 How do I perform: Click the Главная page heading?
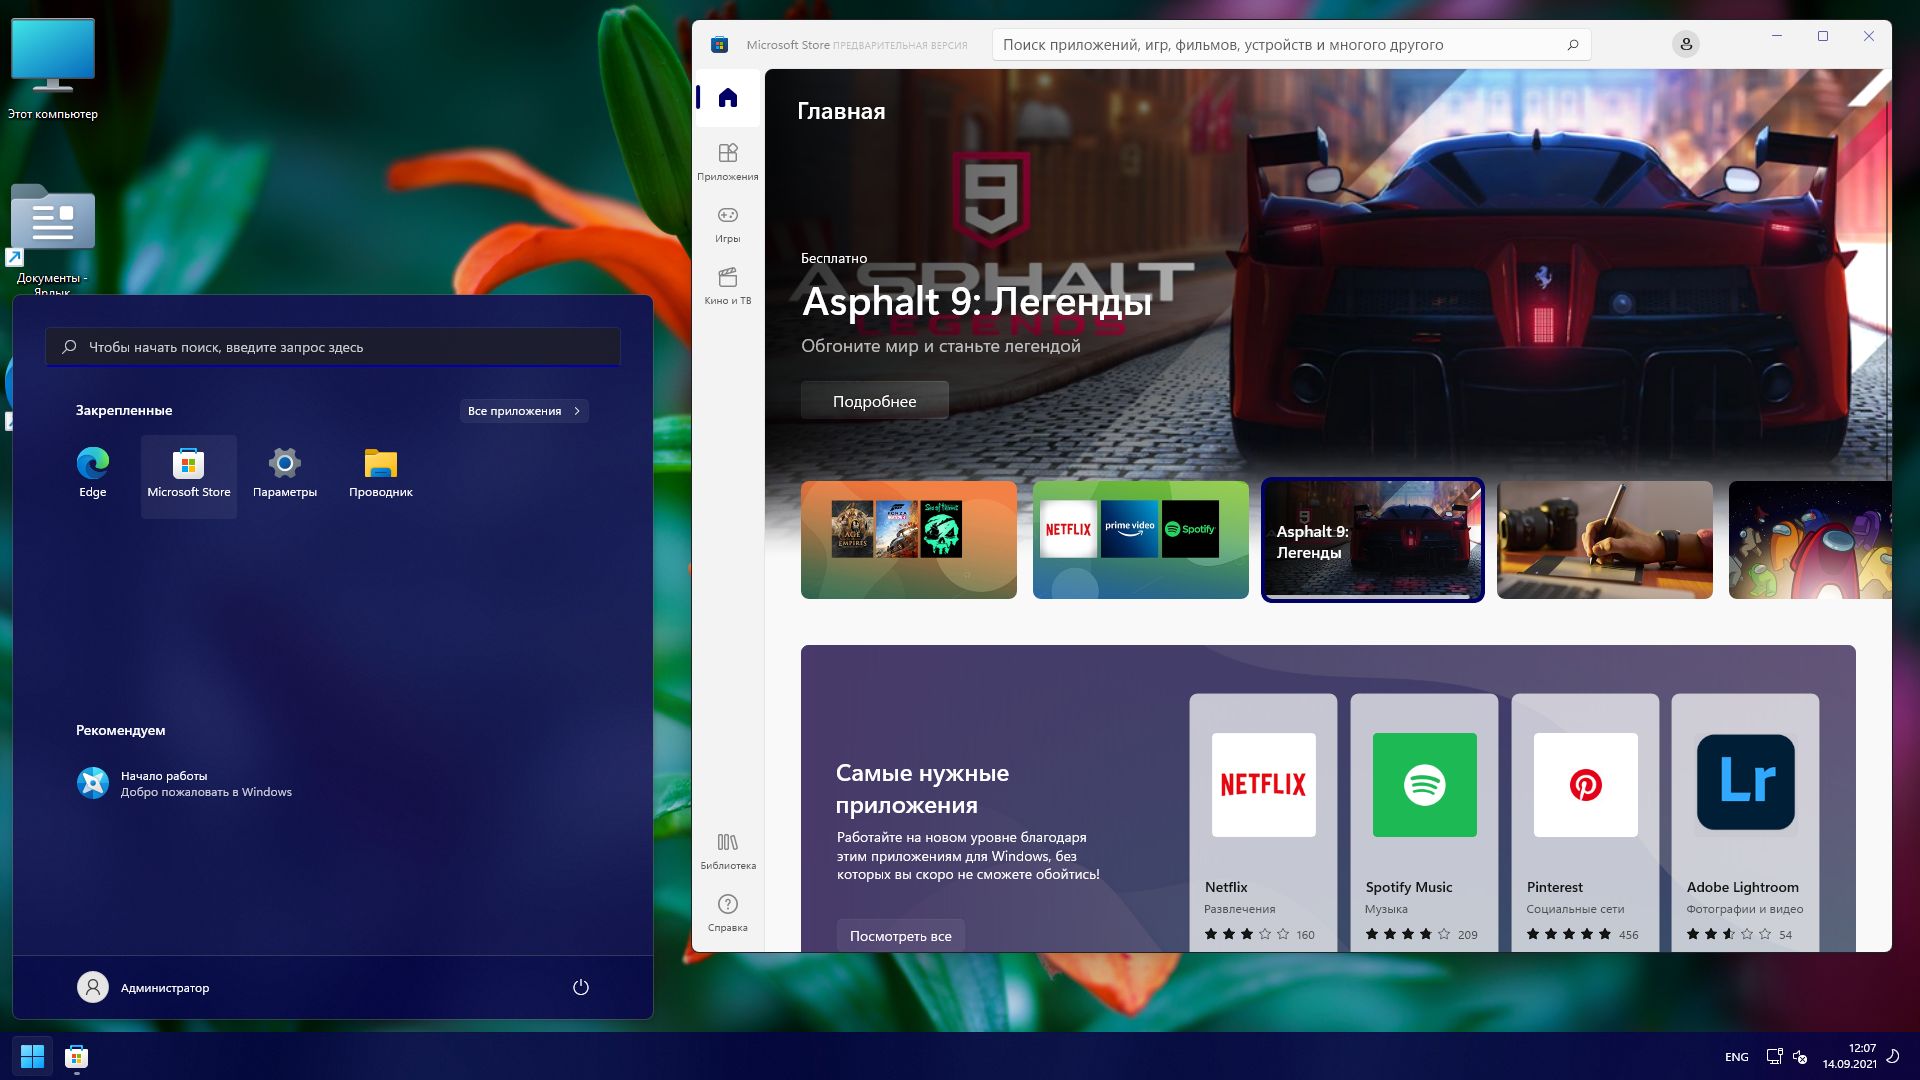pos(841,111)
